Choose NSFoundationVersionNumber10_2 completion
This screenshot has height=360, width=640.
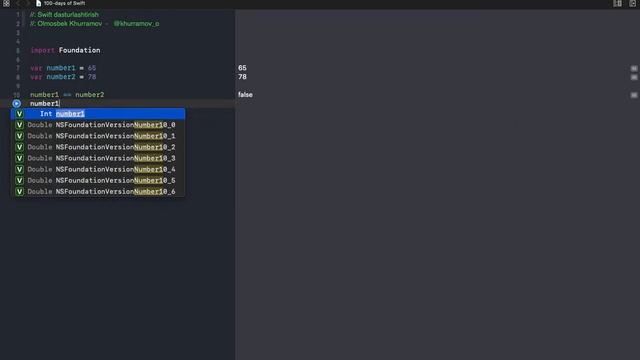coord(98,147)
